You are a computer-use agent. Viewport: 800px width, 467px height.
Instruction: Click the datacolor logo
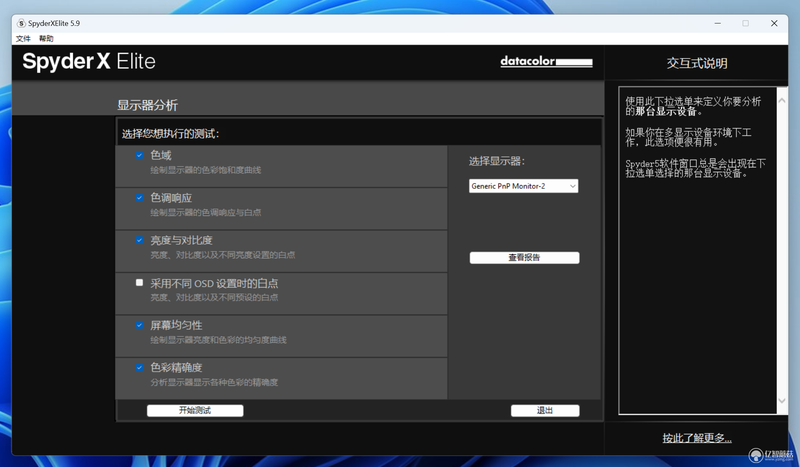pos(546,61)
